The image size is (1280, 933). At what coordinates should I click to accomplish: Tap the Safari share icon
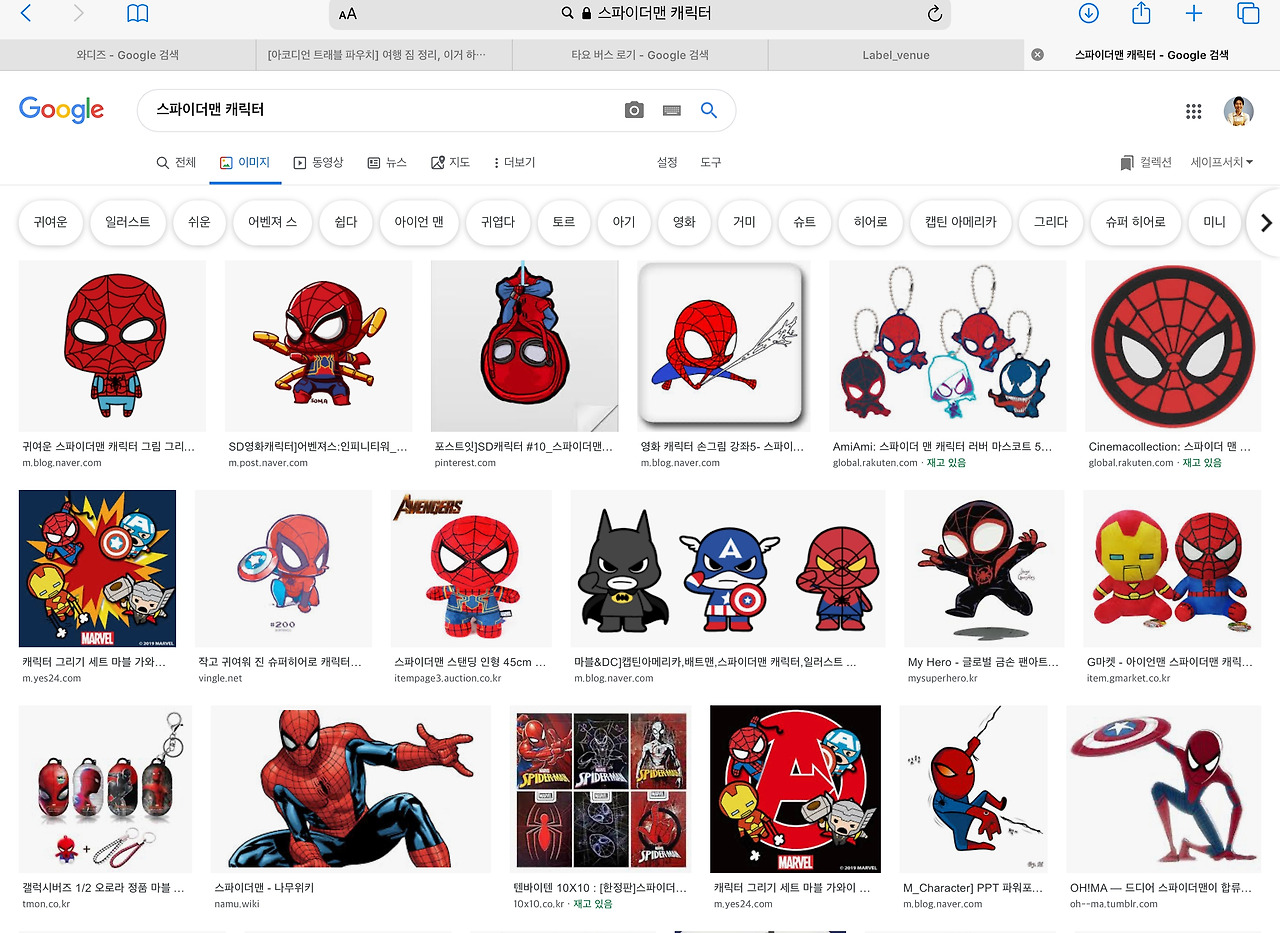pyautogui.click(x=1141, y=13)
